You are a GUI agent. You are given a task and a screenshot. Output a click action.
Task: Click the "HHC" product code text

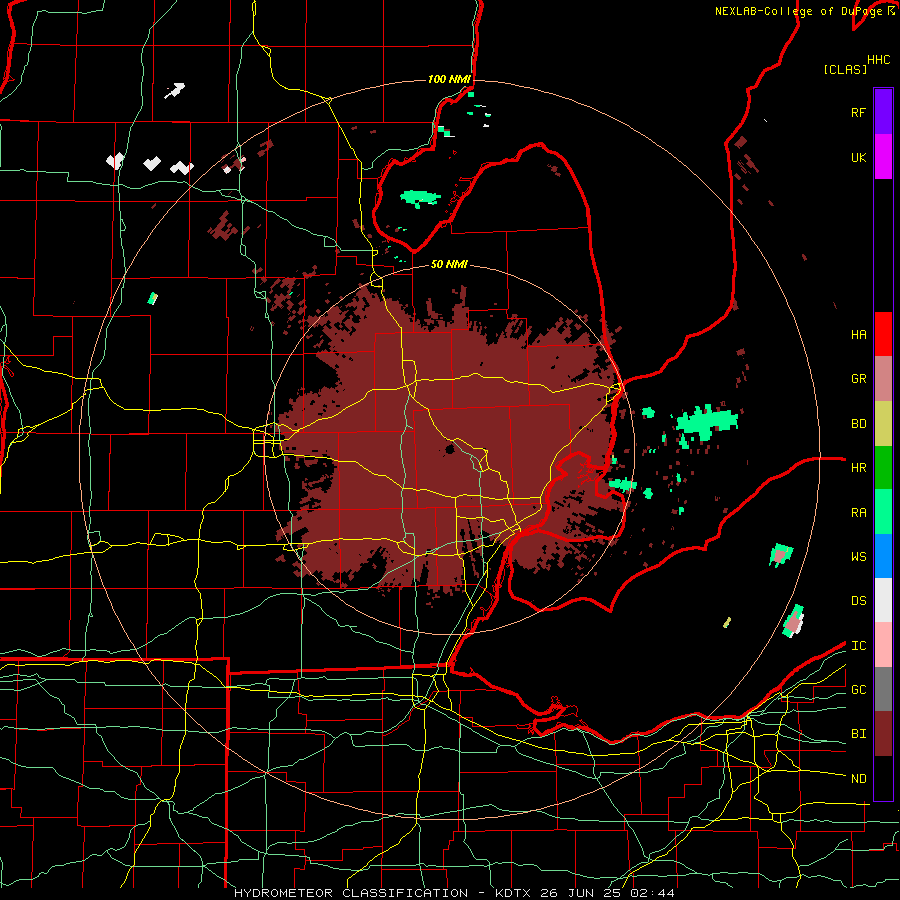(x=878, y=60)
